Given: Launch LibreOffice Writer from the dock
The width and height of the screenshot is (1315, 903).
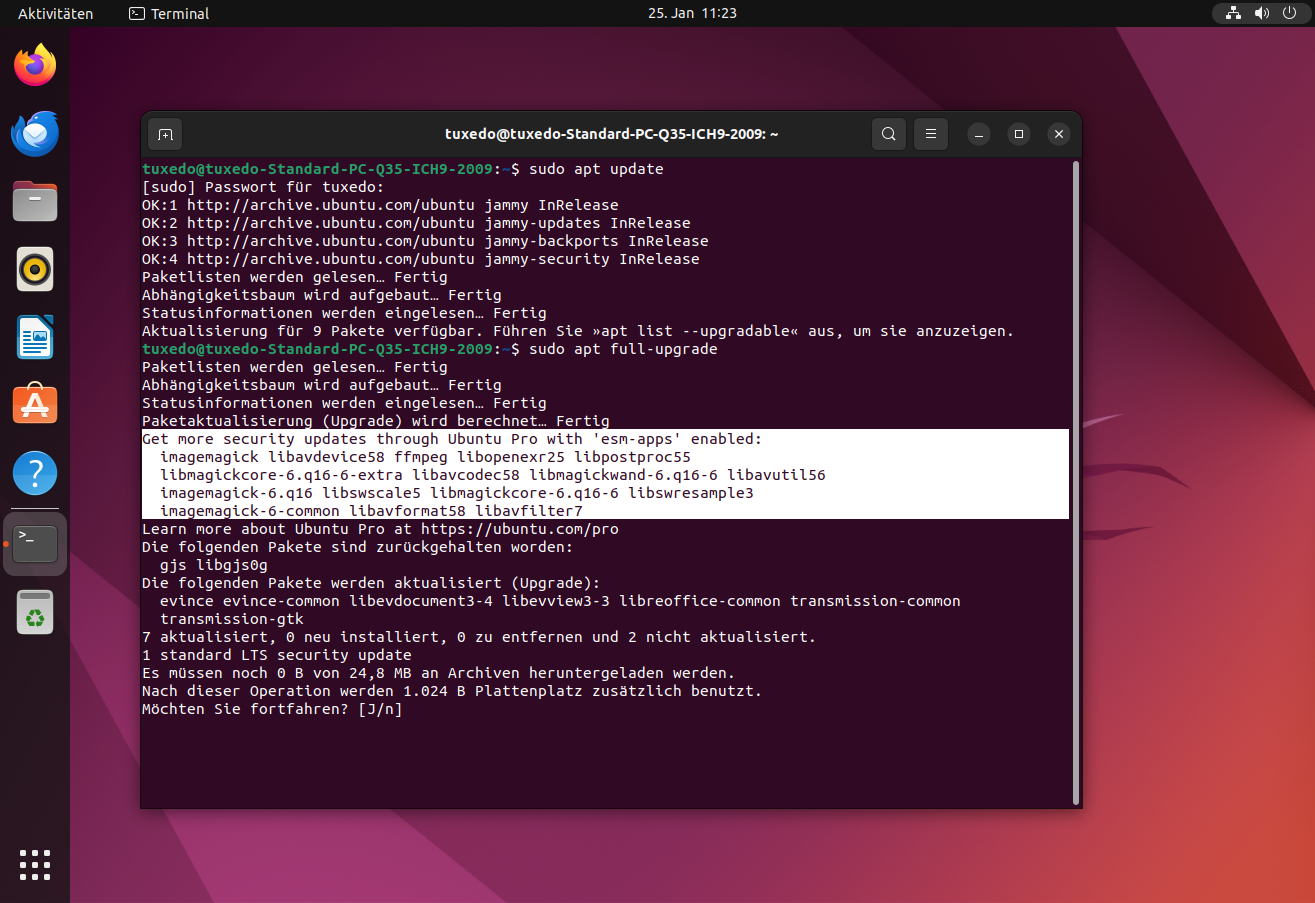Looking at the screenshot, I should pos(35,337).
